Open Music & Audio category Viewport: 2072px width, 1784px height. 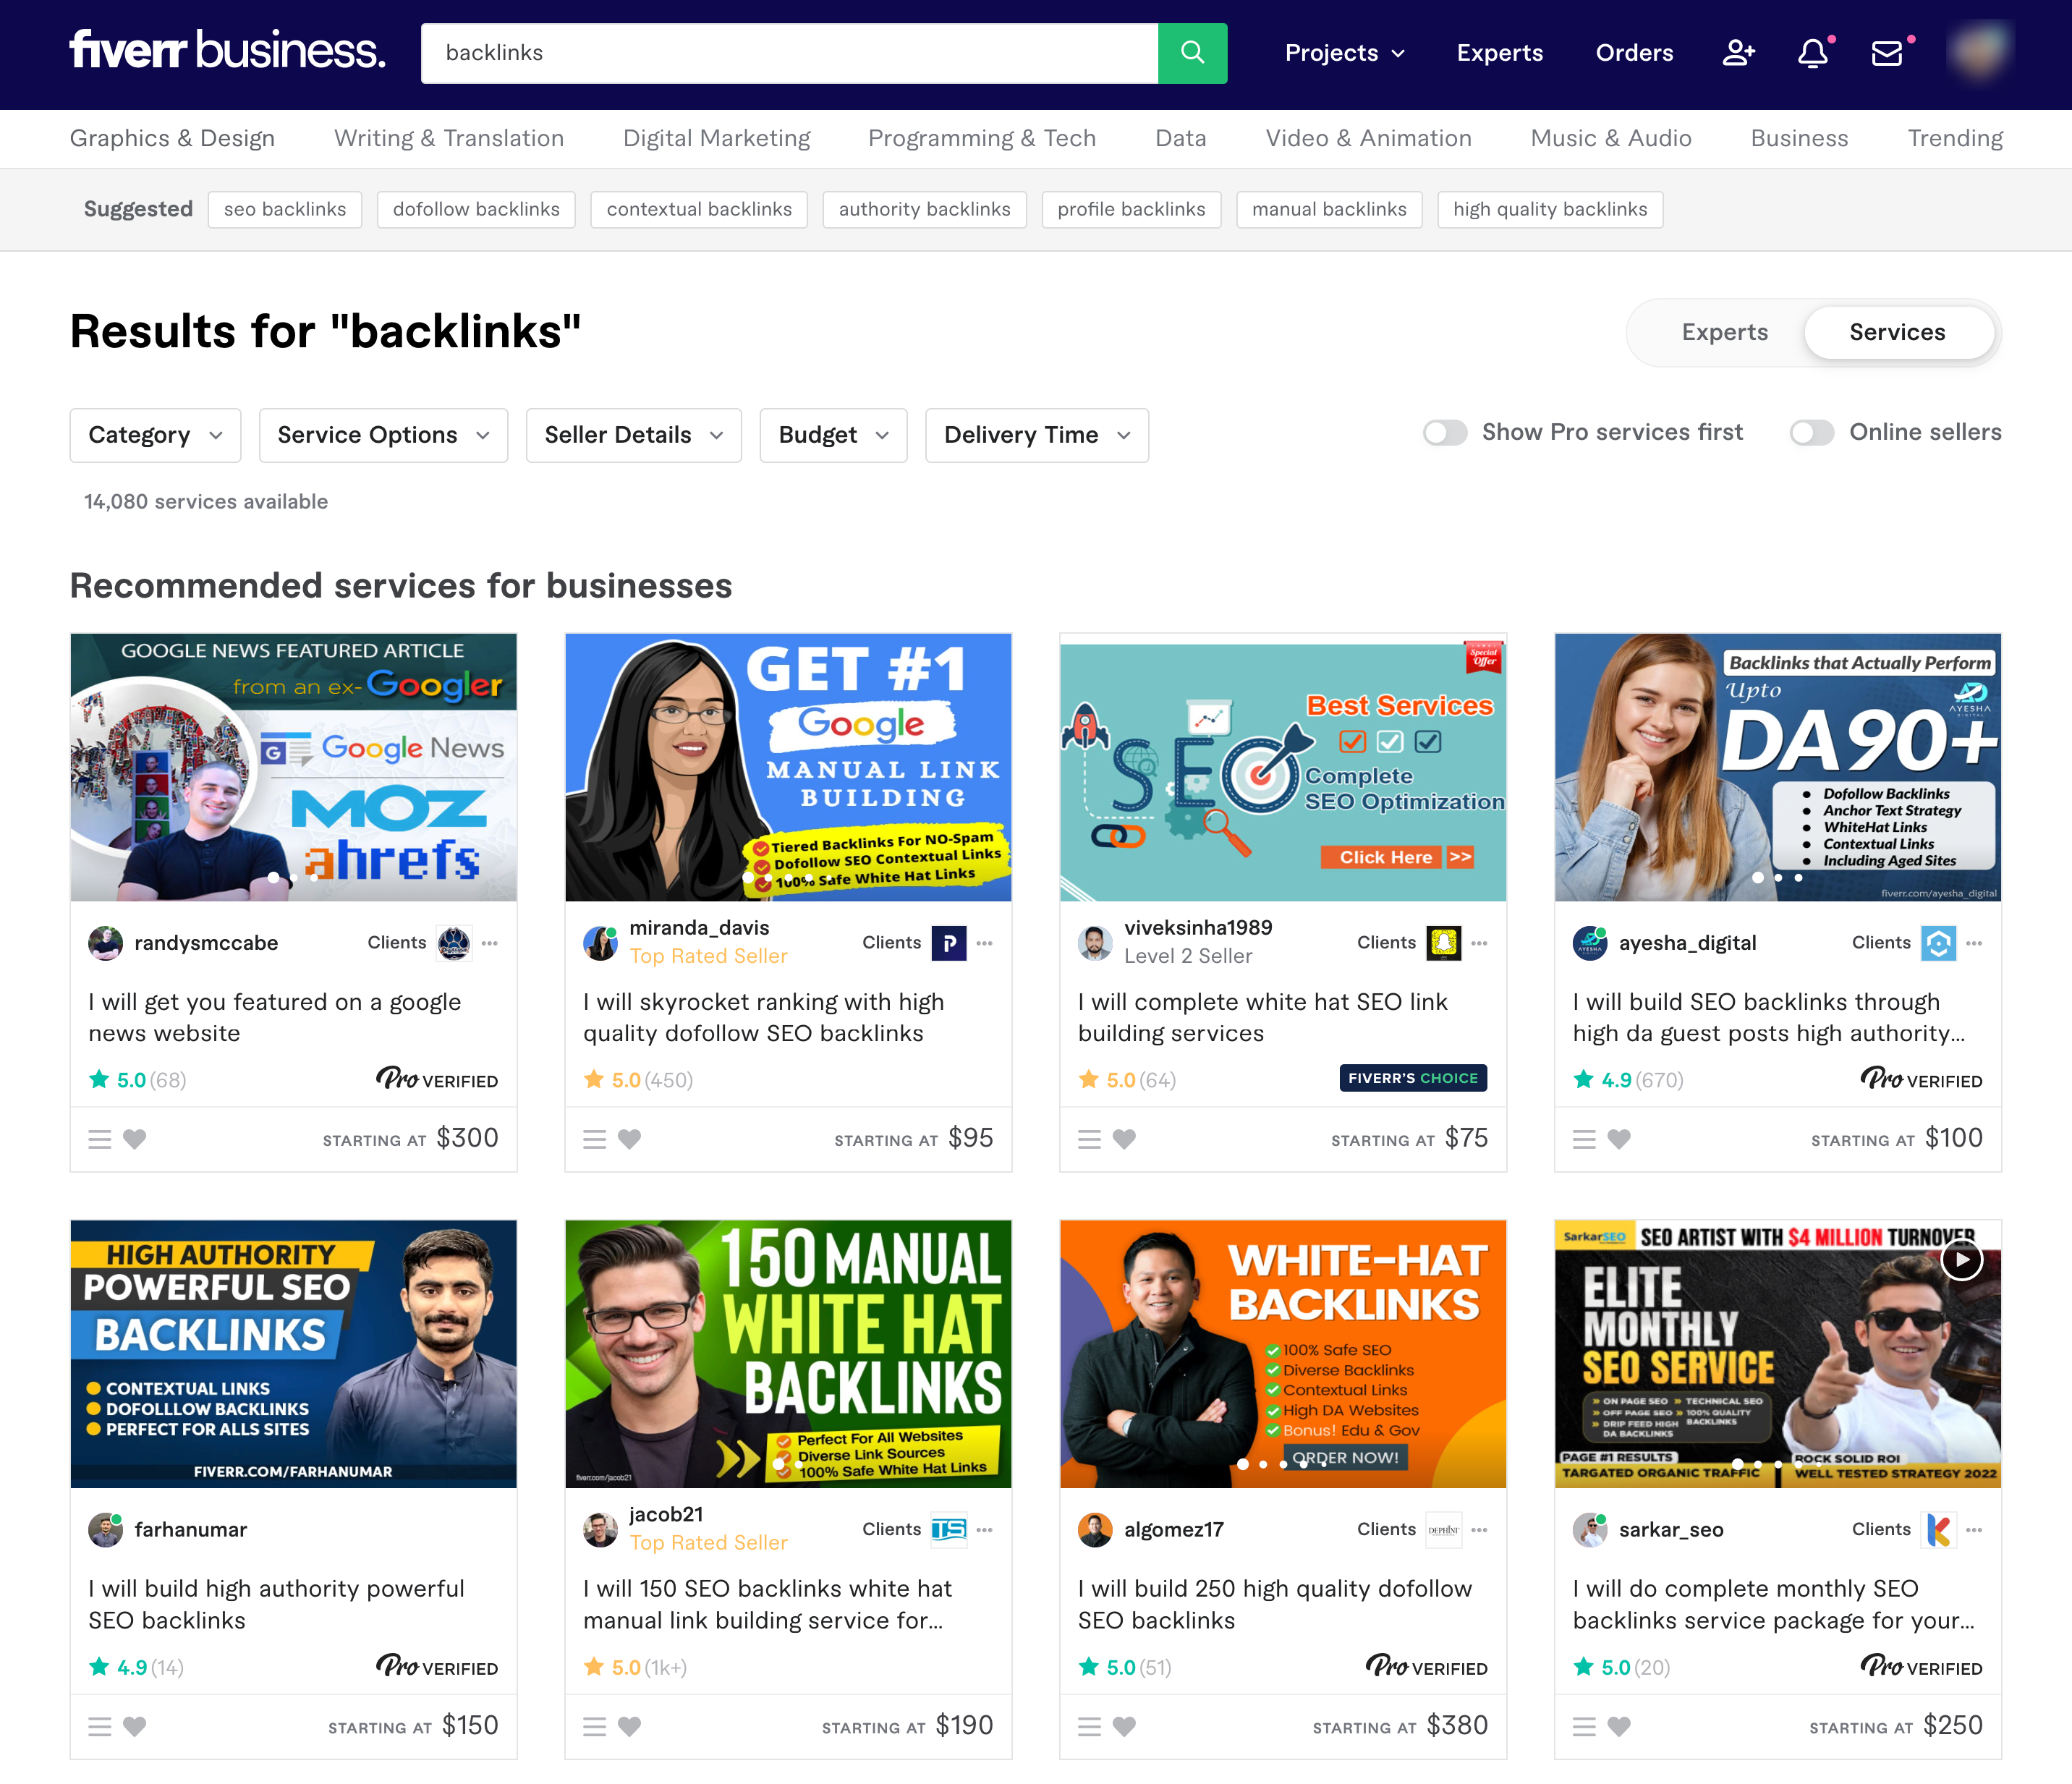coord(1610,138)
